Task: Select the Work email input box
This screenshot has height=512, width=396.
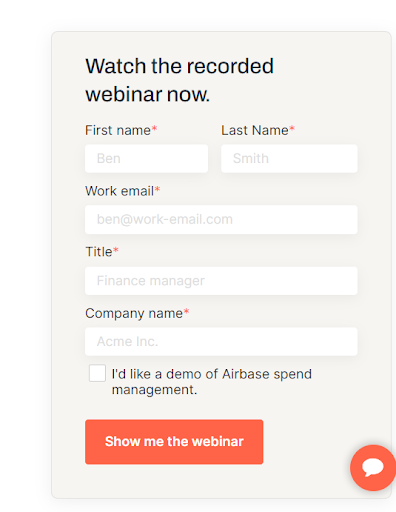Action: pyautogui.click(x=221, y=219)
